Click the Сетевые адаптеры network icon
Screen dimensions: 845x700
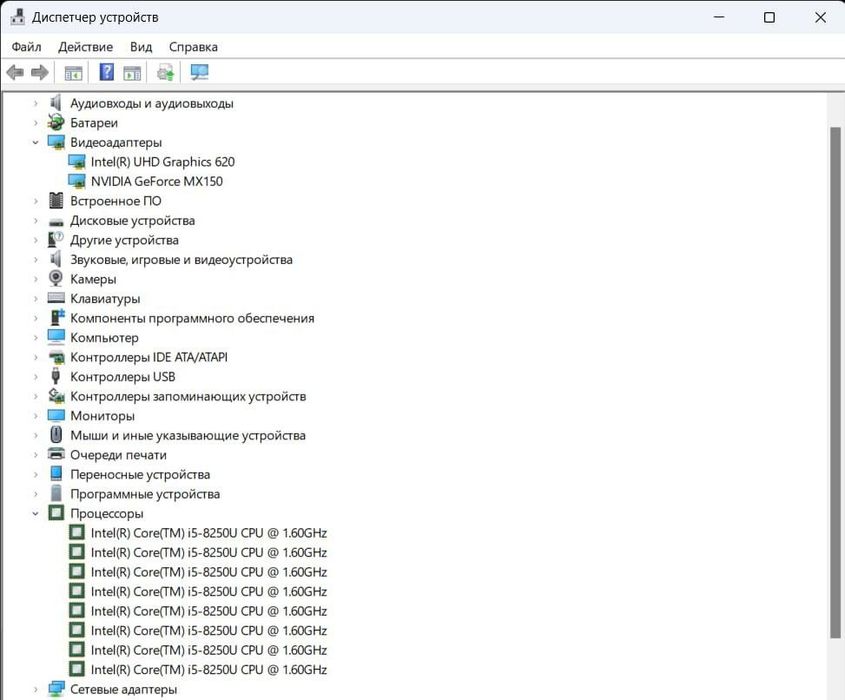[x=56, y=688]
